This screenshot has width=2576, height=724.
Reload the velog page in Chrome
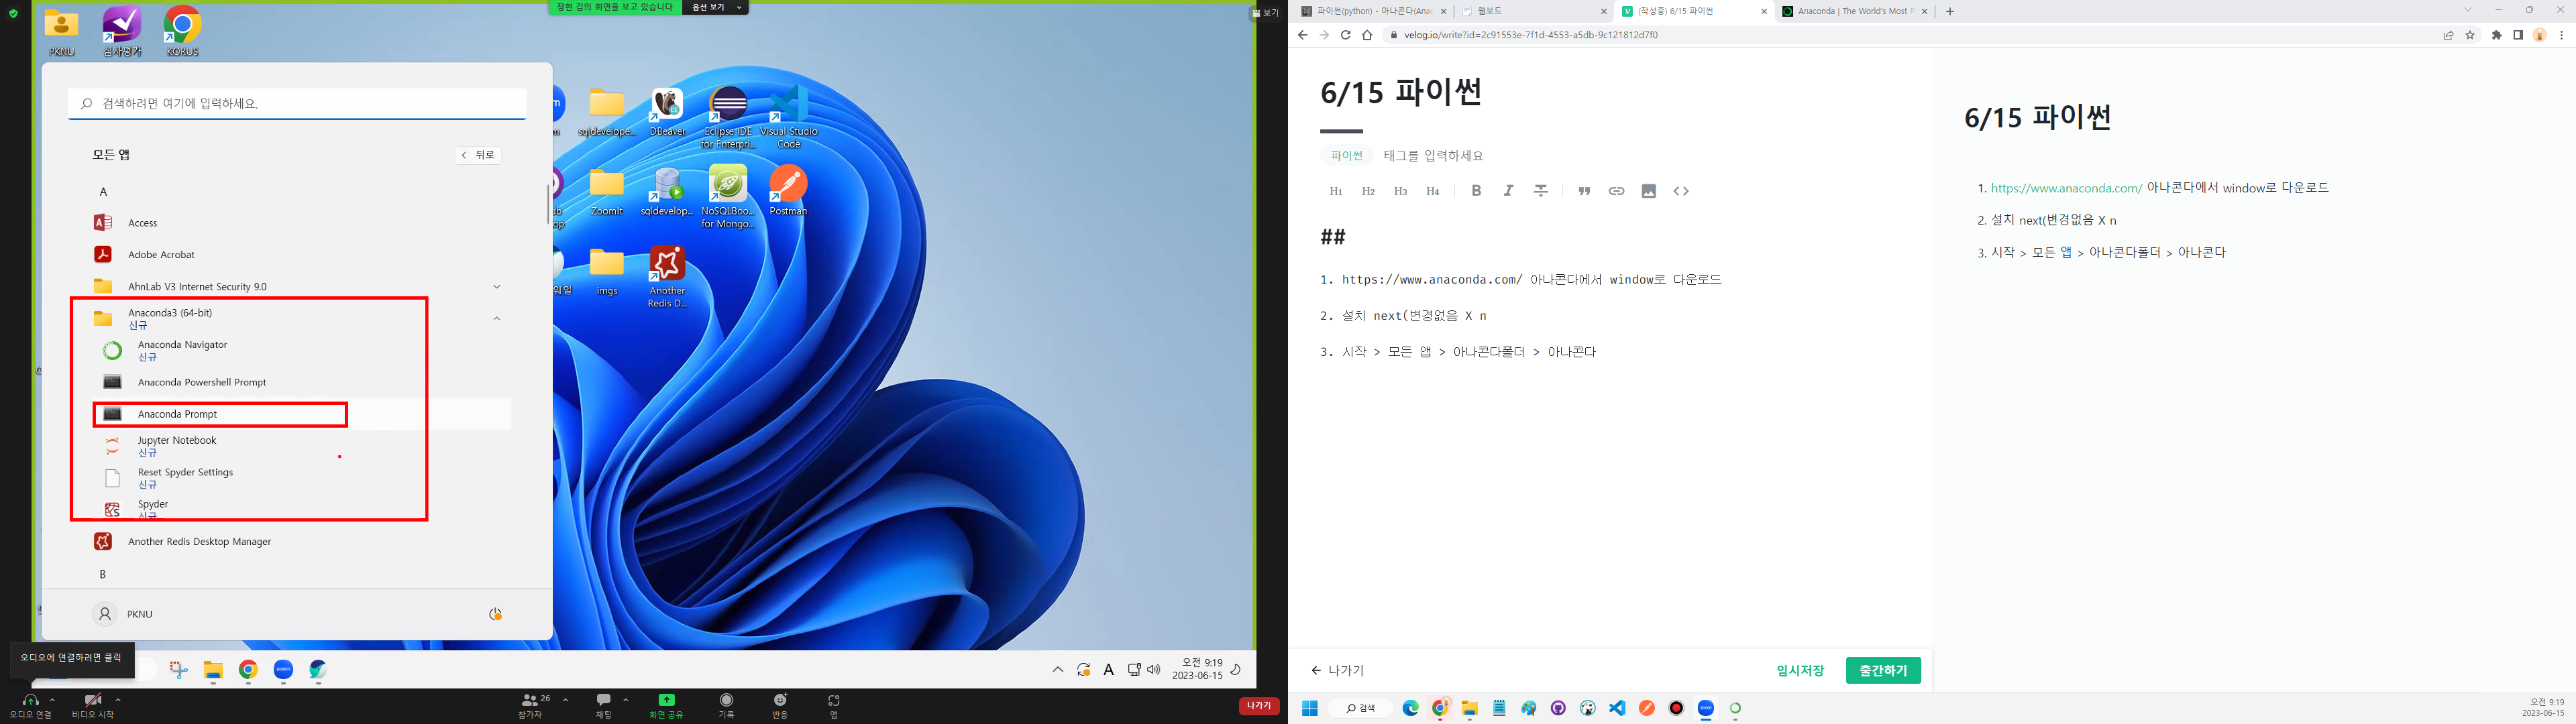click(1345, 35)
